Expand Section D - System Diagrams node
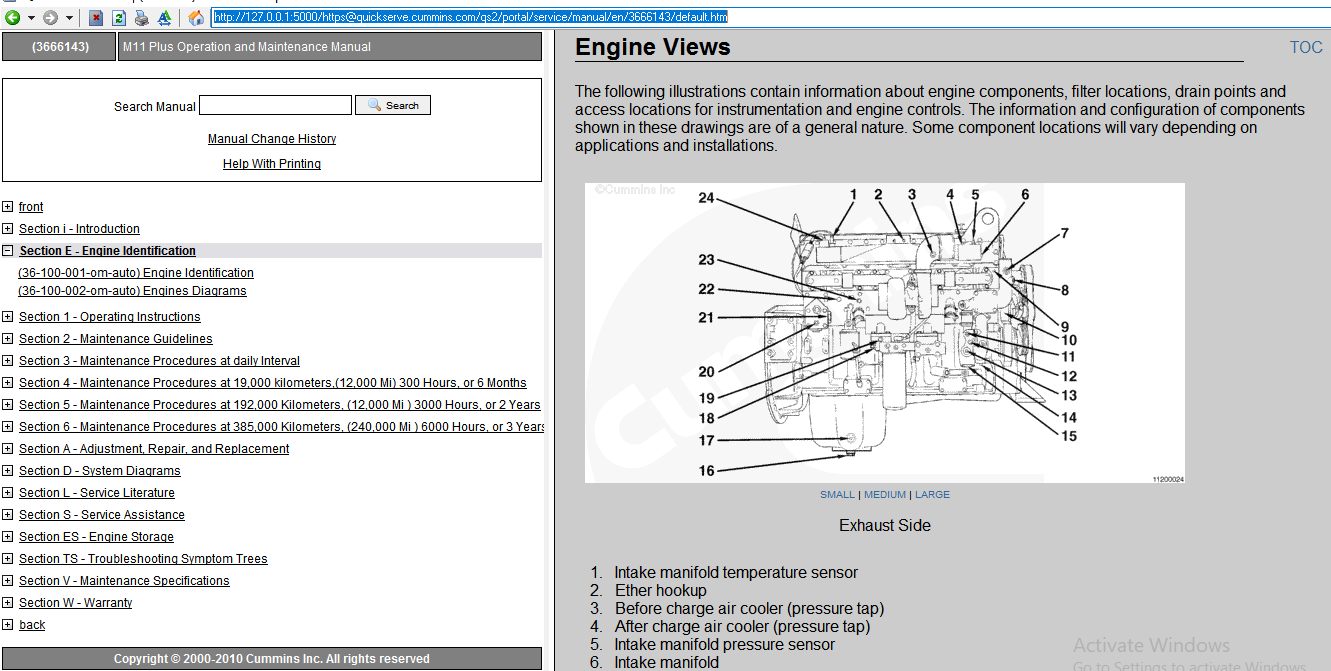This screenshot has width=1331, height=671. pos(8,471)
